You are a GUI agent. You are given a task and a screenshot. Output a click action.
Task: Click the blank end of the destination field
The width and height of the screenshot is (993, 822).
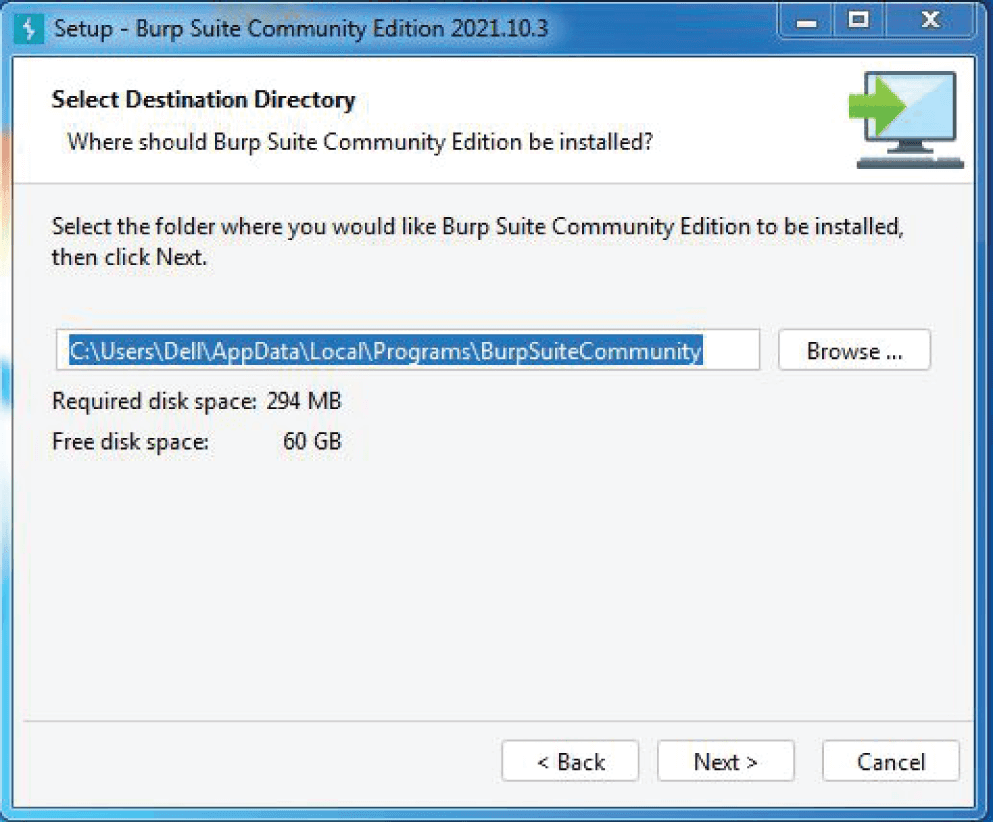pos(732,351)
